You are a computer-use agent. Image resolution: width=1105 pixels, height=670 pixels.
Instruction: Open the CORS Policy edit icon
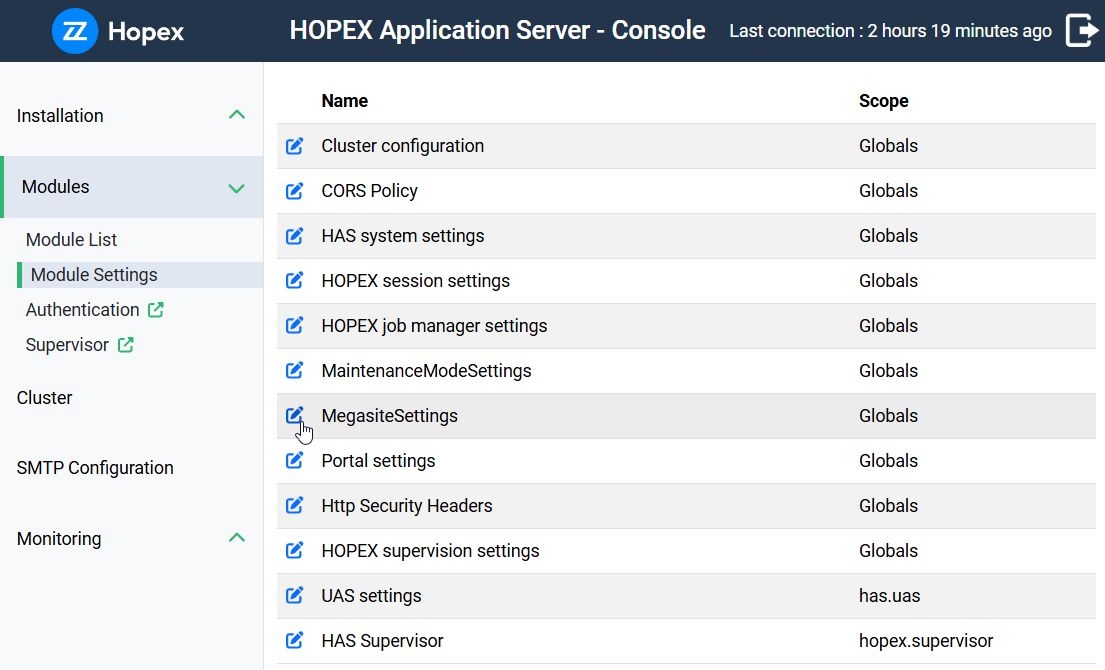tap(294, 191)
